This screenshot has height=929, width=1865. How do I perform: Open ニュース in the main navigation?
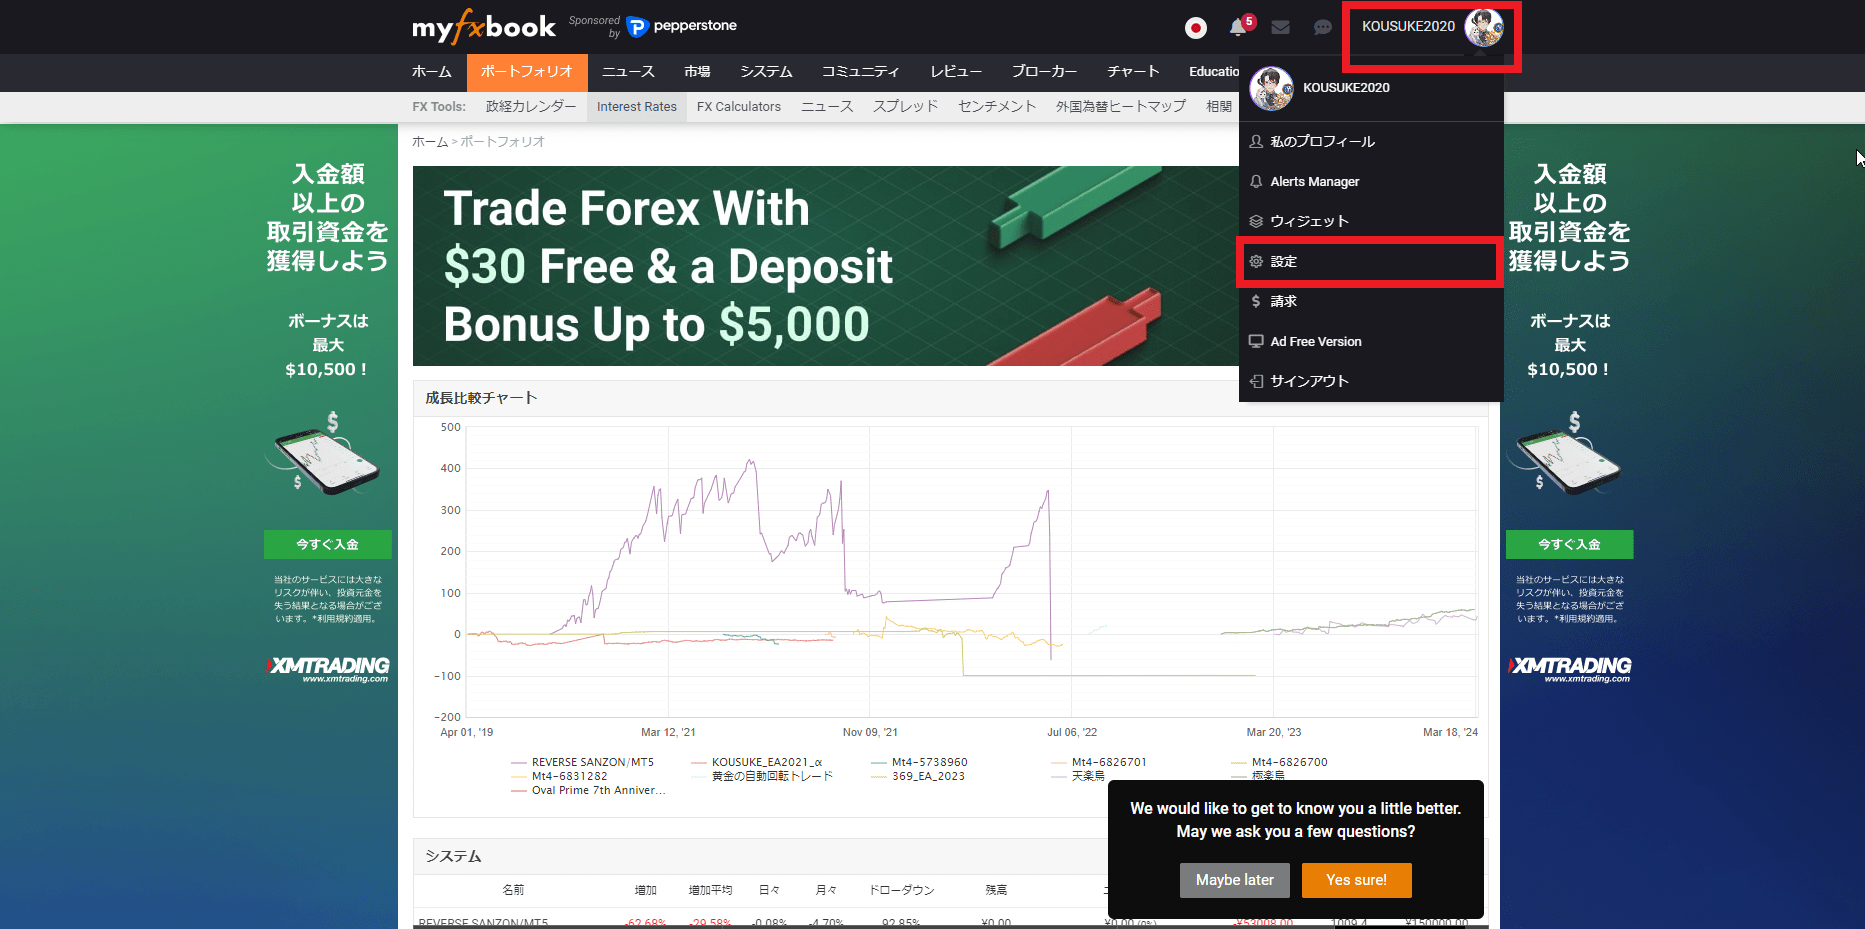click(x=628, y=72)
